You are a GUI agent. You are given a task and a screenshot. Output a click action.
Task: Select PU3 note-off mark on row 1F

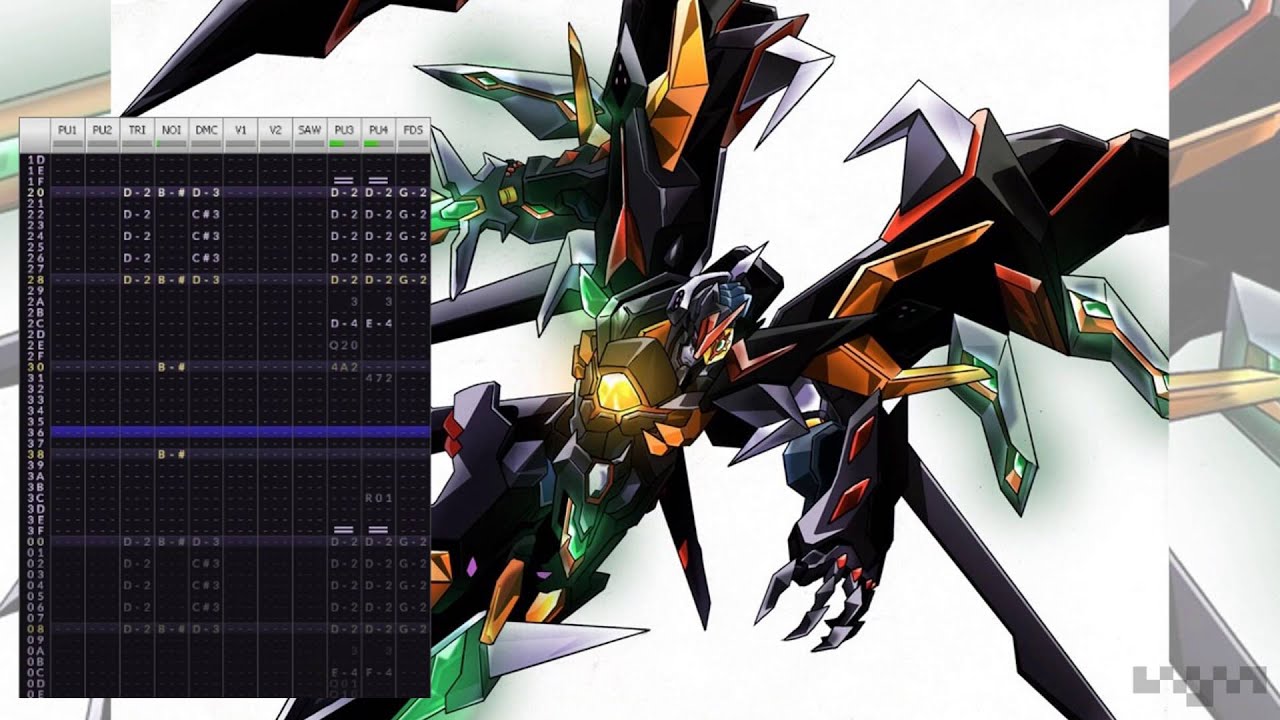pos(344,181)
